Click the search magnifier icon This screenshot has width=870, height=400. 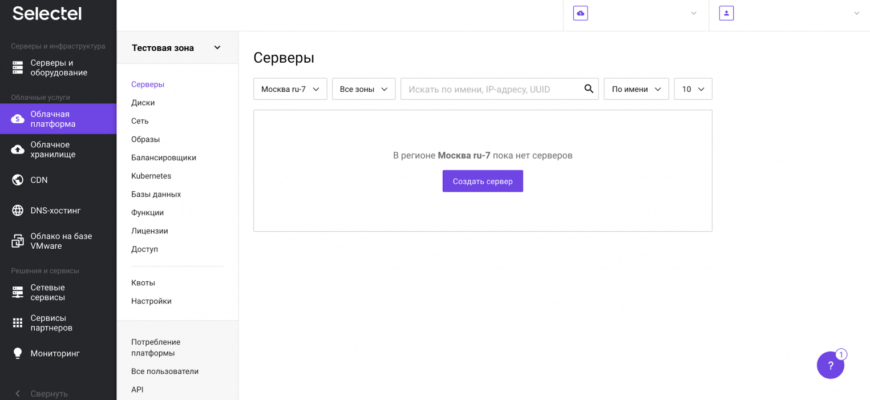(x=589, y=89)
